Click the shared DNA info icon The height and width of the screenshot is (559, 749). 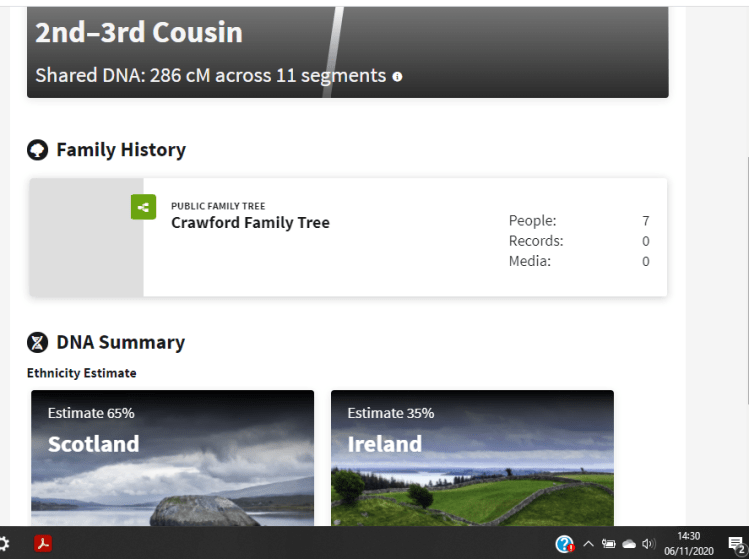[397, 77]
